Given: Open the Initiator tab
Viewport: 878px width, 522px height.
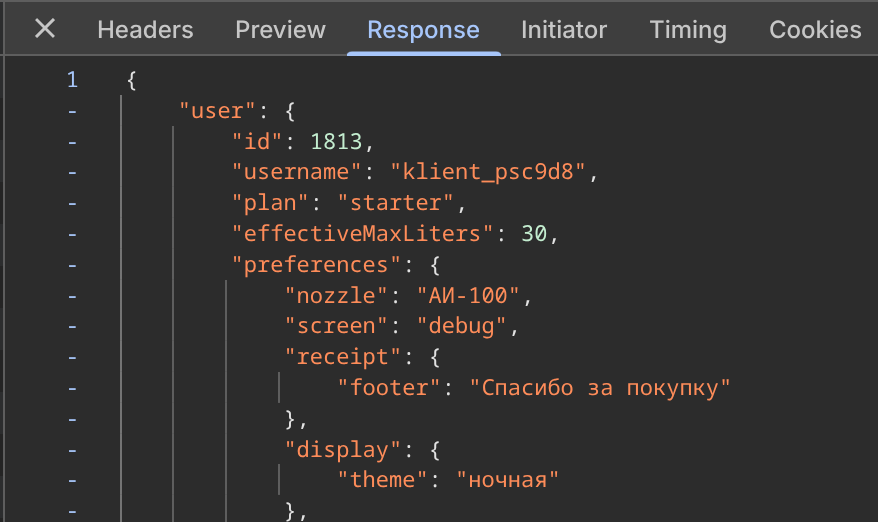Looking at the screenshot, I should [x=564, y=30].
